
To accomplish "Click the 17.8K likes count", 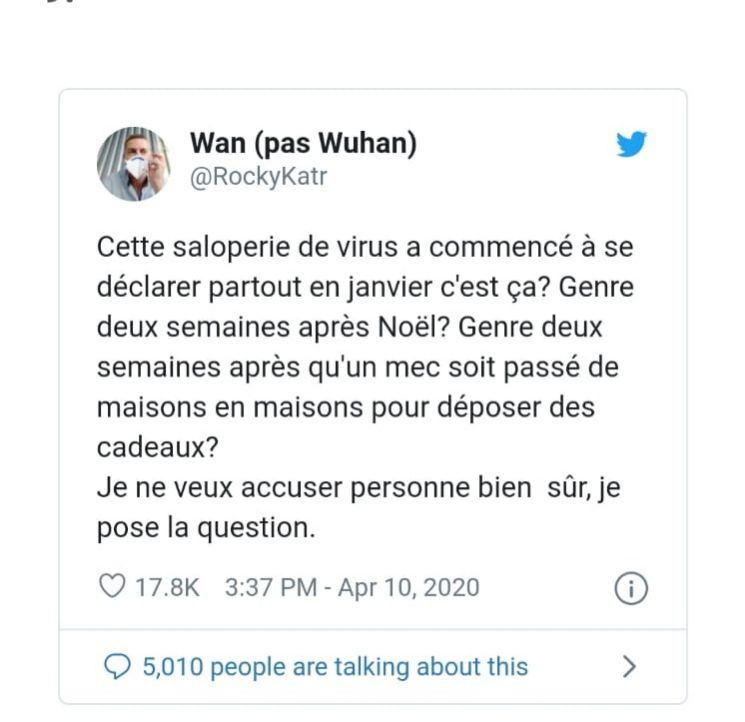I will pos(167,587).
